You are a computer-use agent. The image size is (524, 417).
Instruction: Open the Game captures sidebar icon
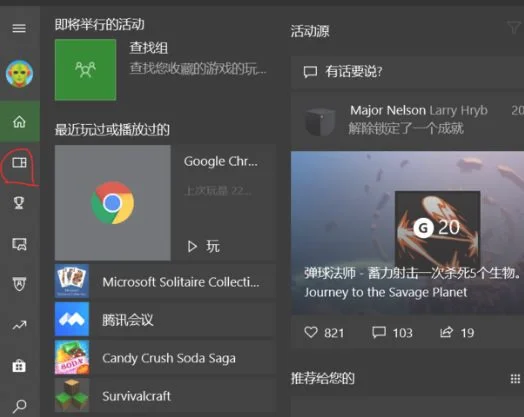(x=19, y=244)
